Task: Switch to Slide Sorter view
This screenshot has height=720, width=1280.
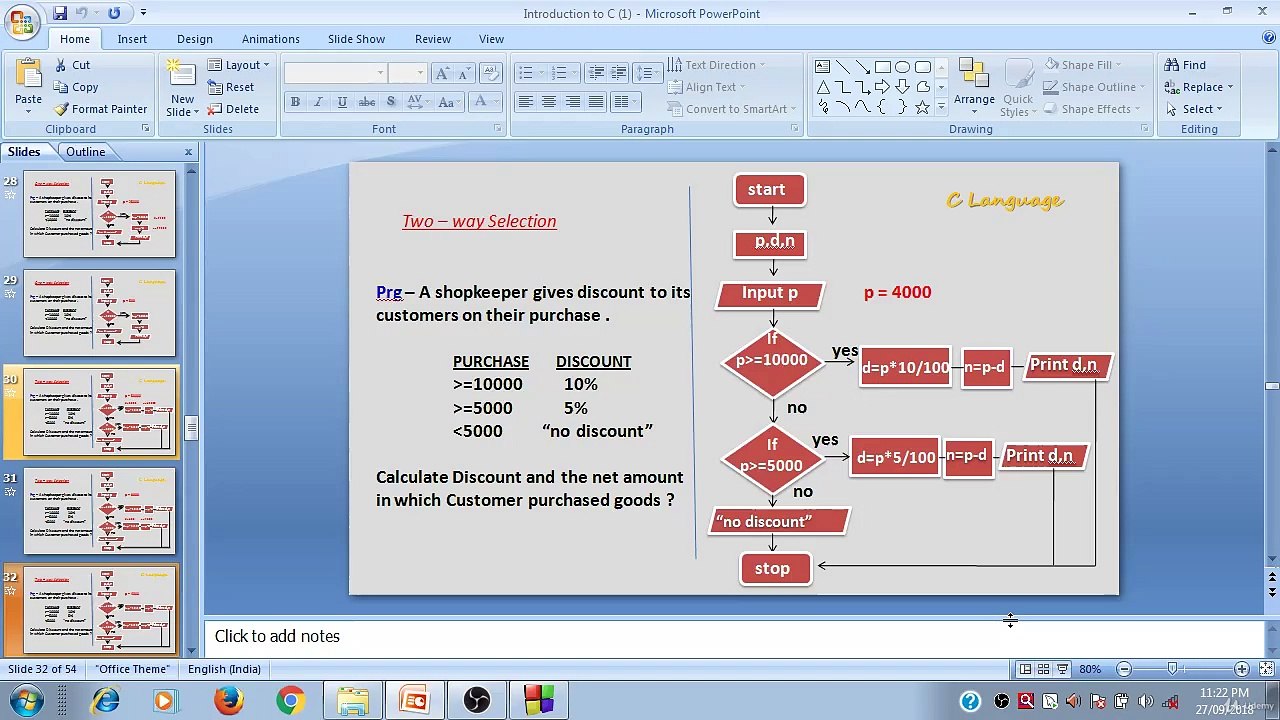Action: [x=1043, y=669]
